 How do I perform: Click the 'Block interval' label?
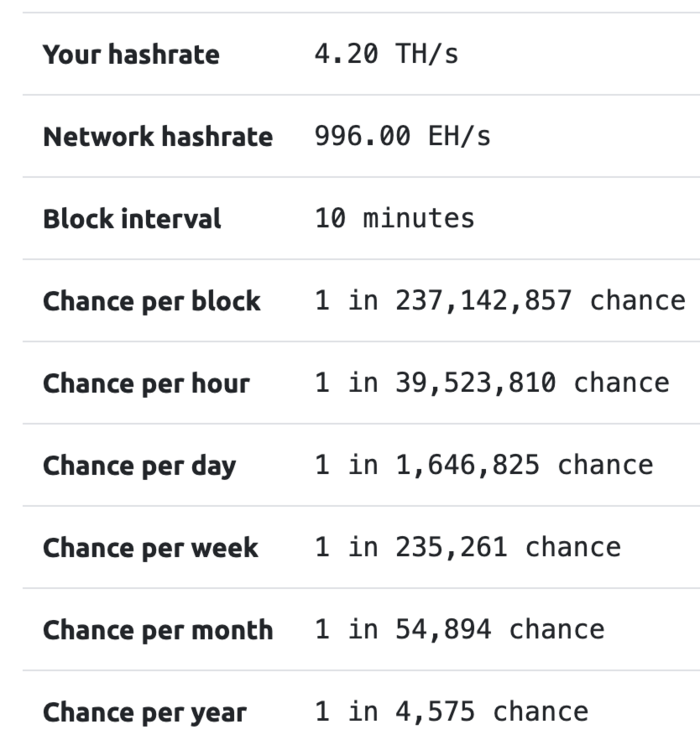132,219
